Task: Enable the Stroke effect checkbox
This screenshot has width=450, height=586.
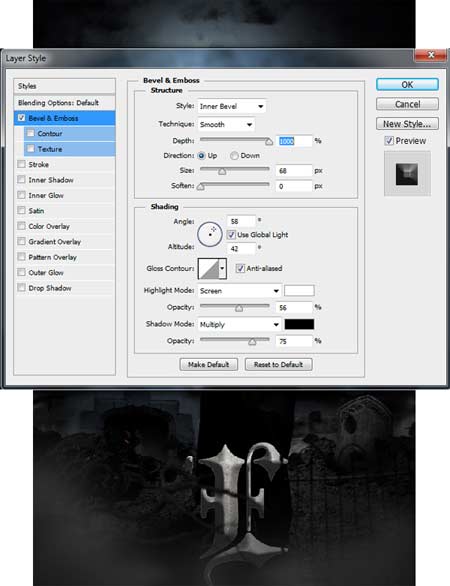Action: click(22, 164)
